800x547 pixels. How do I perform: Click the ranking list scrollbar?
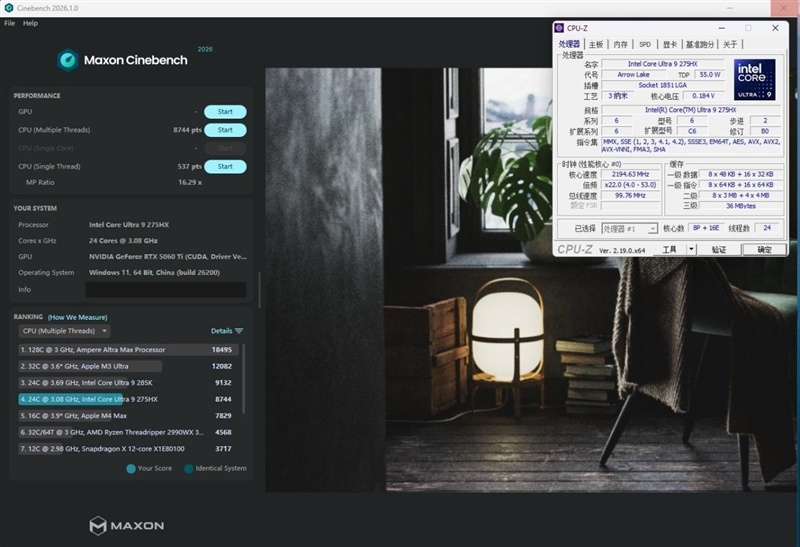(x=243, y=379)
